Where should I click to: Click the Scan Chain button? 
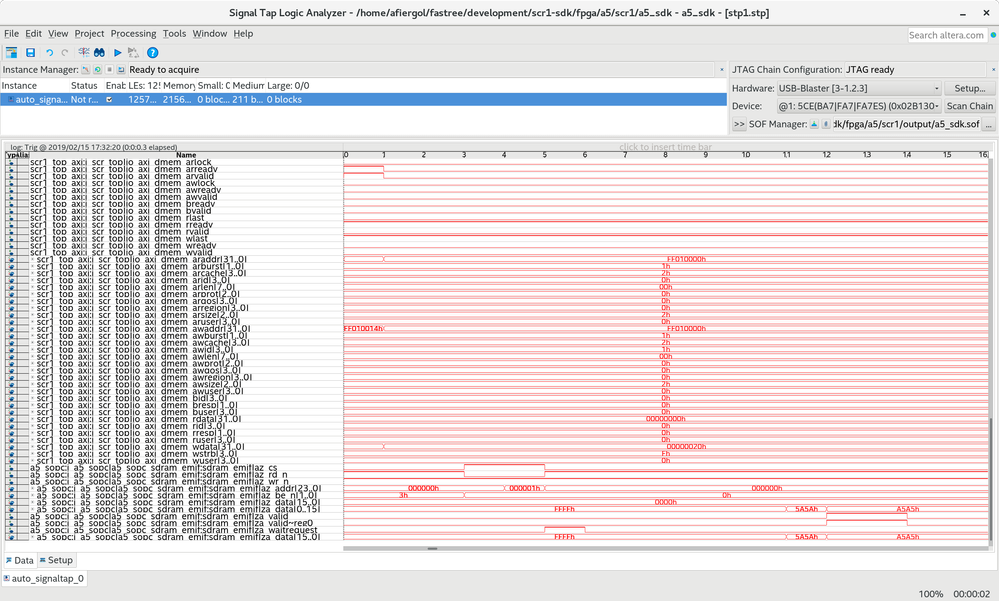pos(970,106)
